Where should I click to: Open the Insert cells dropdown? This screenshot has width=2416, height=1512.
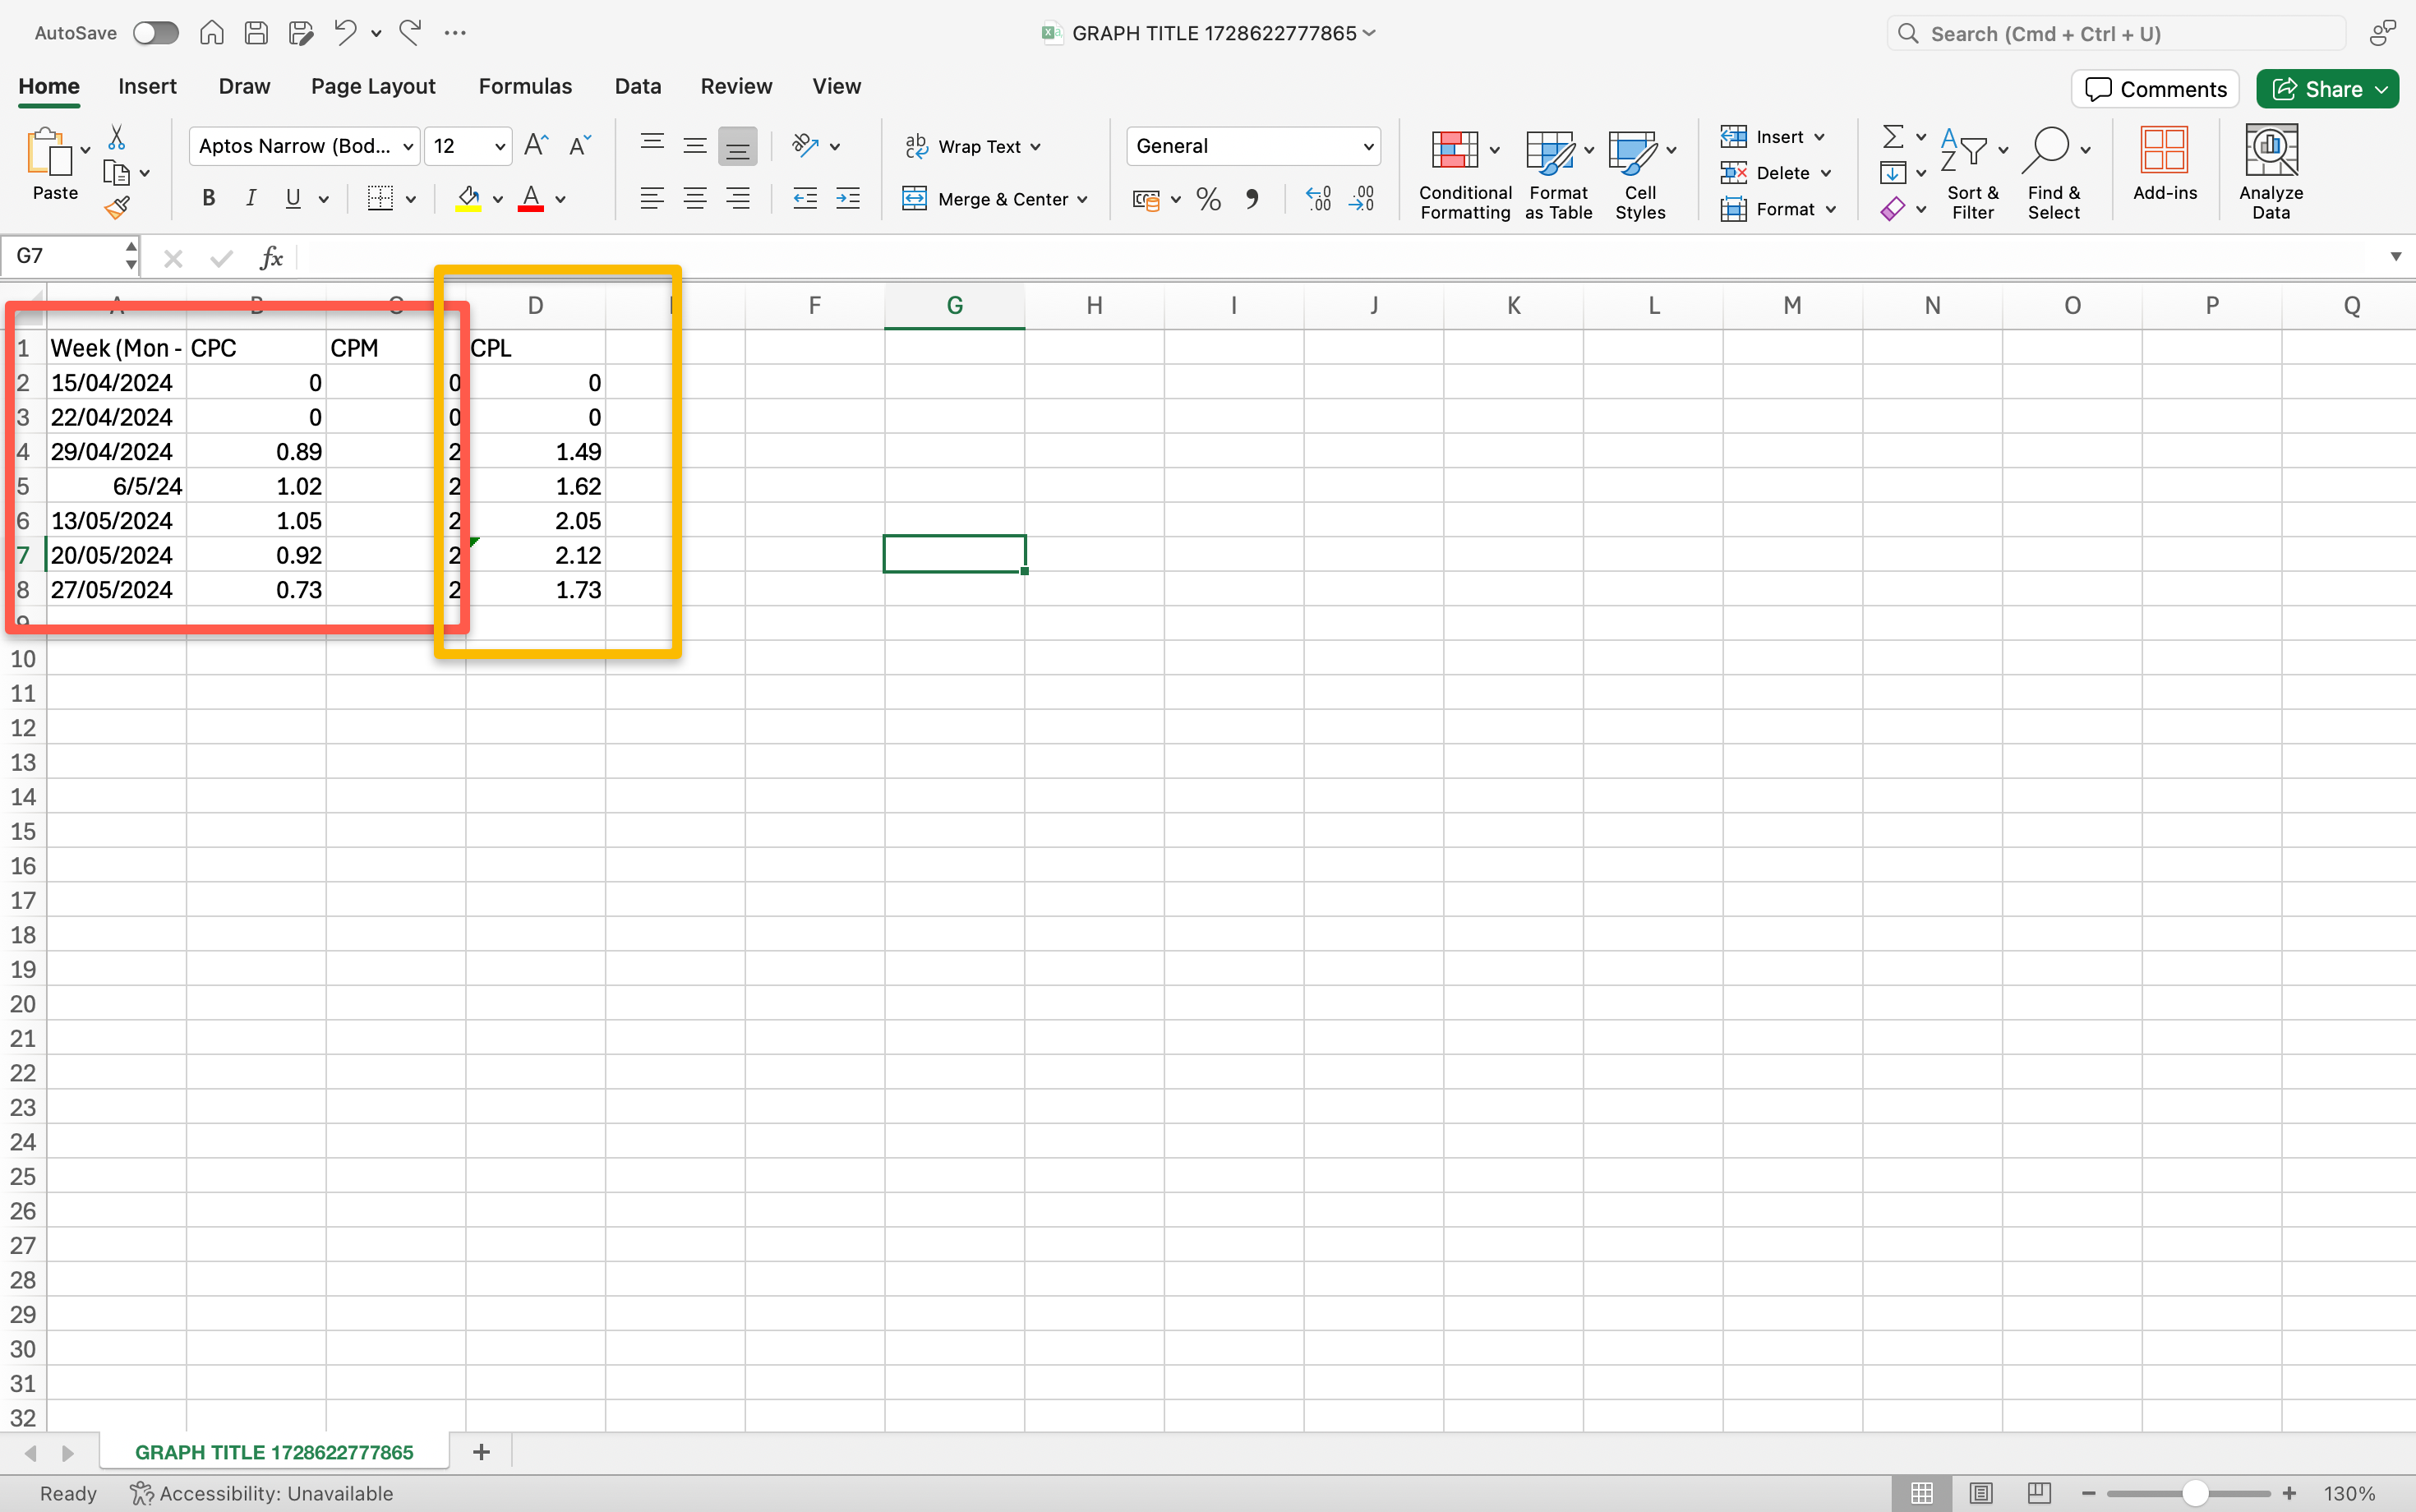[1773, 136]
